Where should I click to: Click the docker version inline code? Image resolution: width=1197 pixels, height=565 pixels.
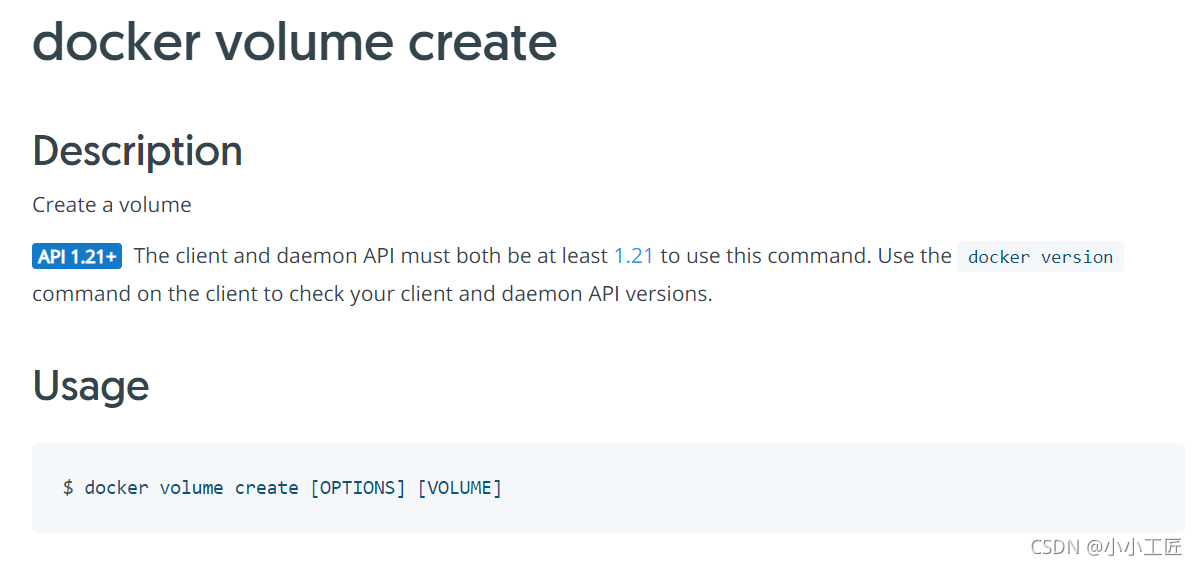(x=1040, y=257)
